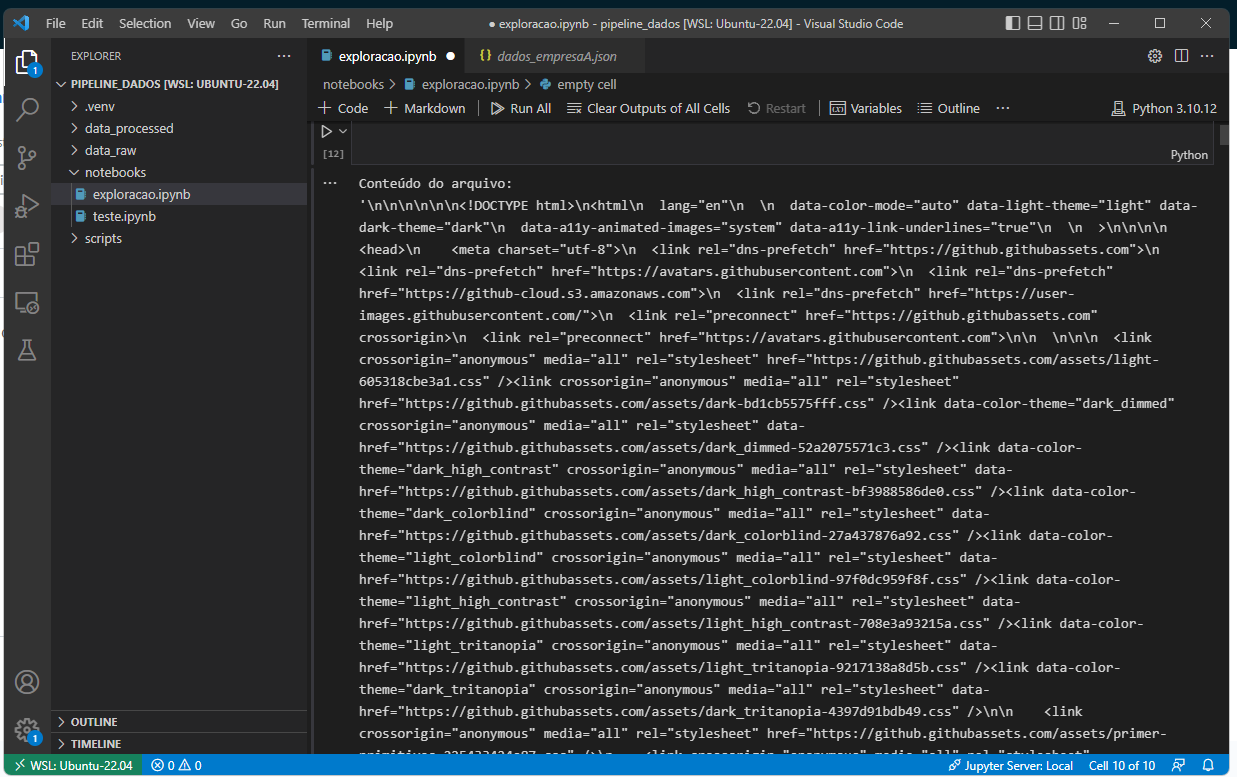This screenshot has width=1237, height=777.
Task: Click Outline button in notebook toolbar
Action: click(x=949, y=108)
